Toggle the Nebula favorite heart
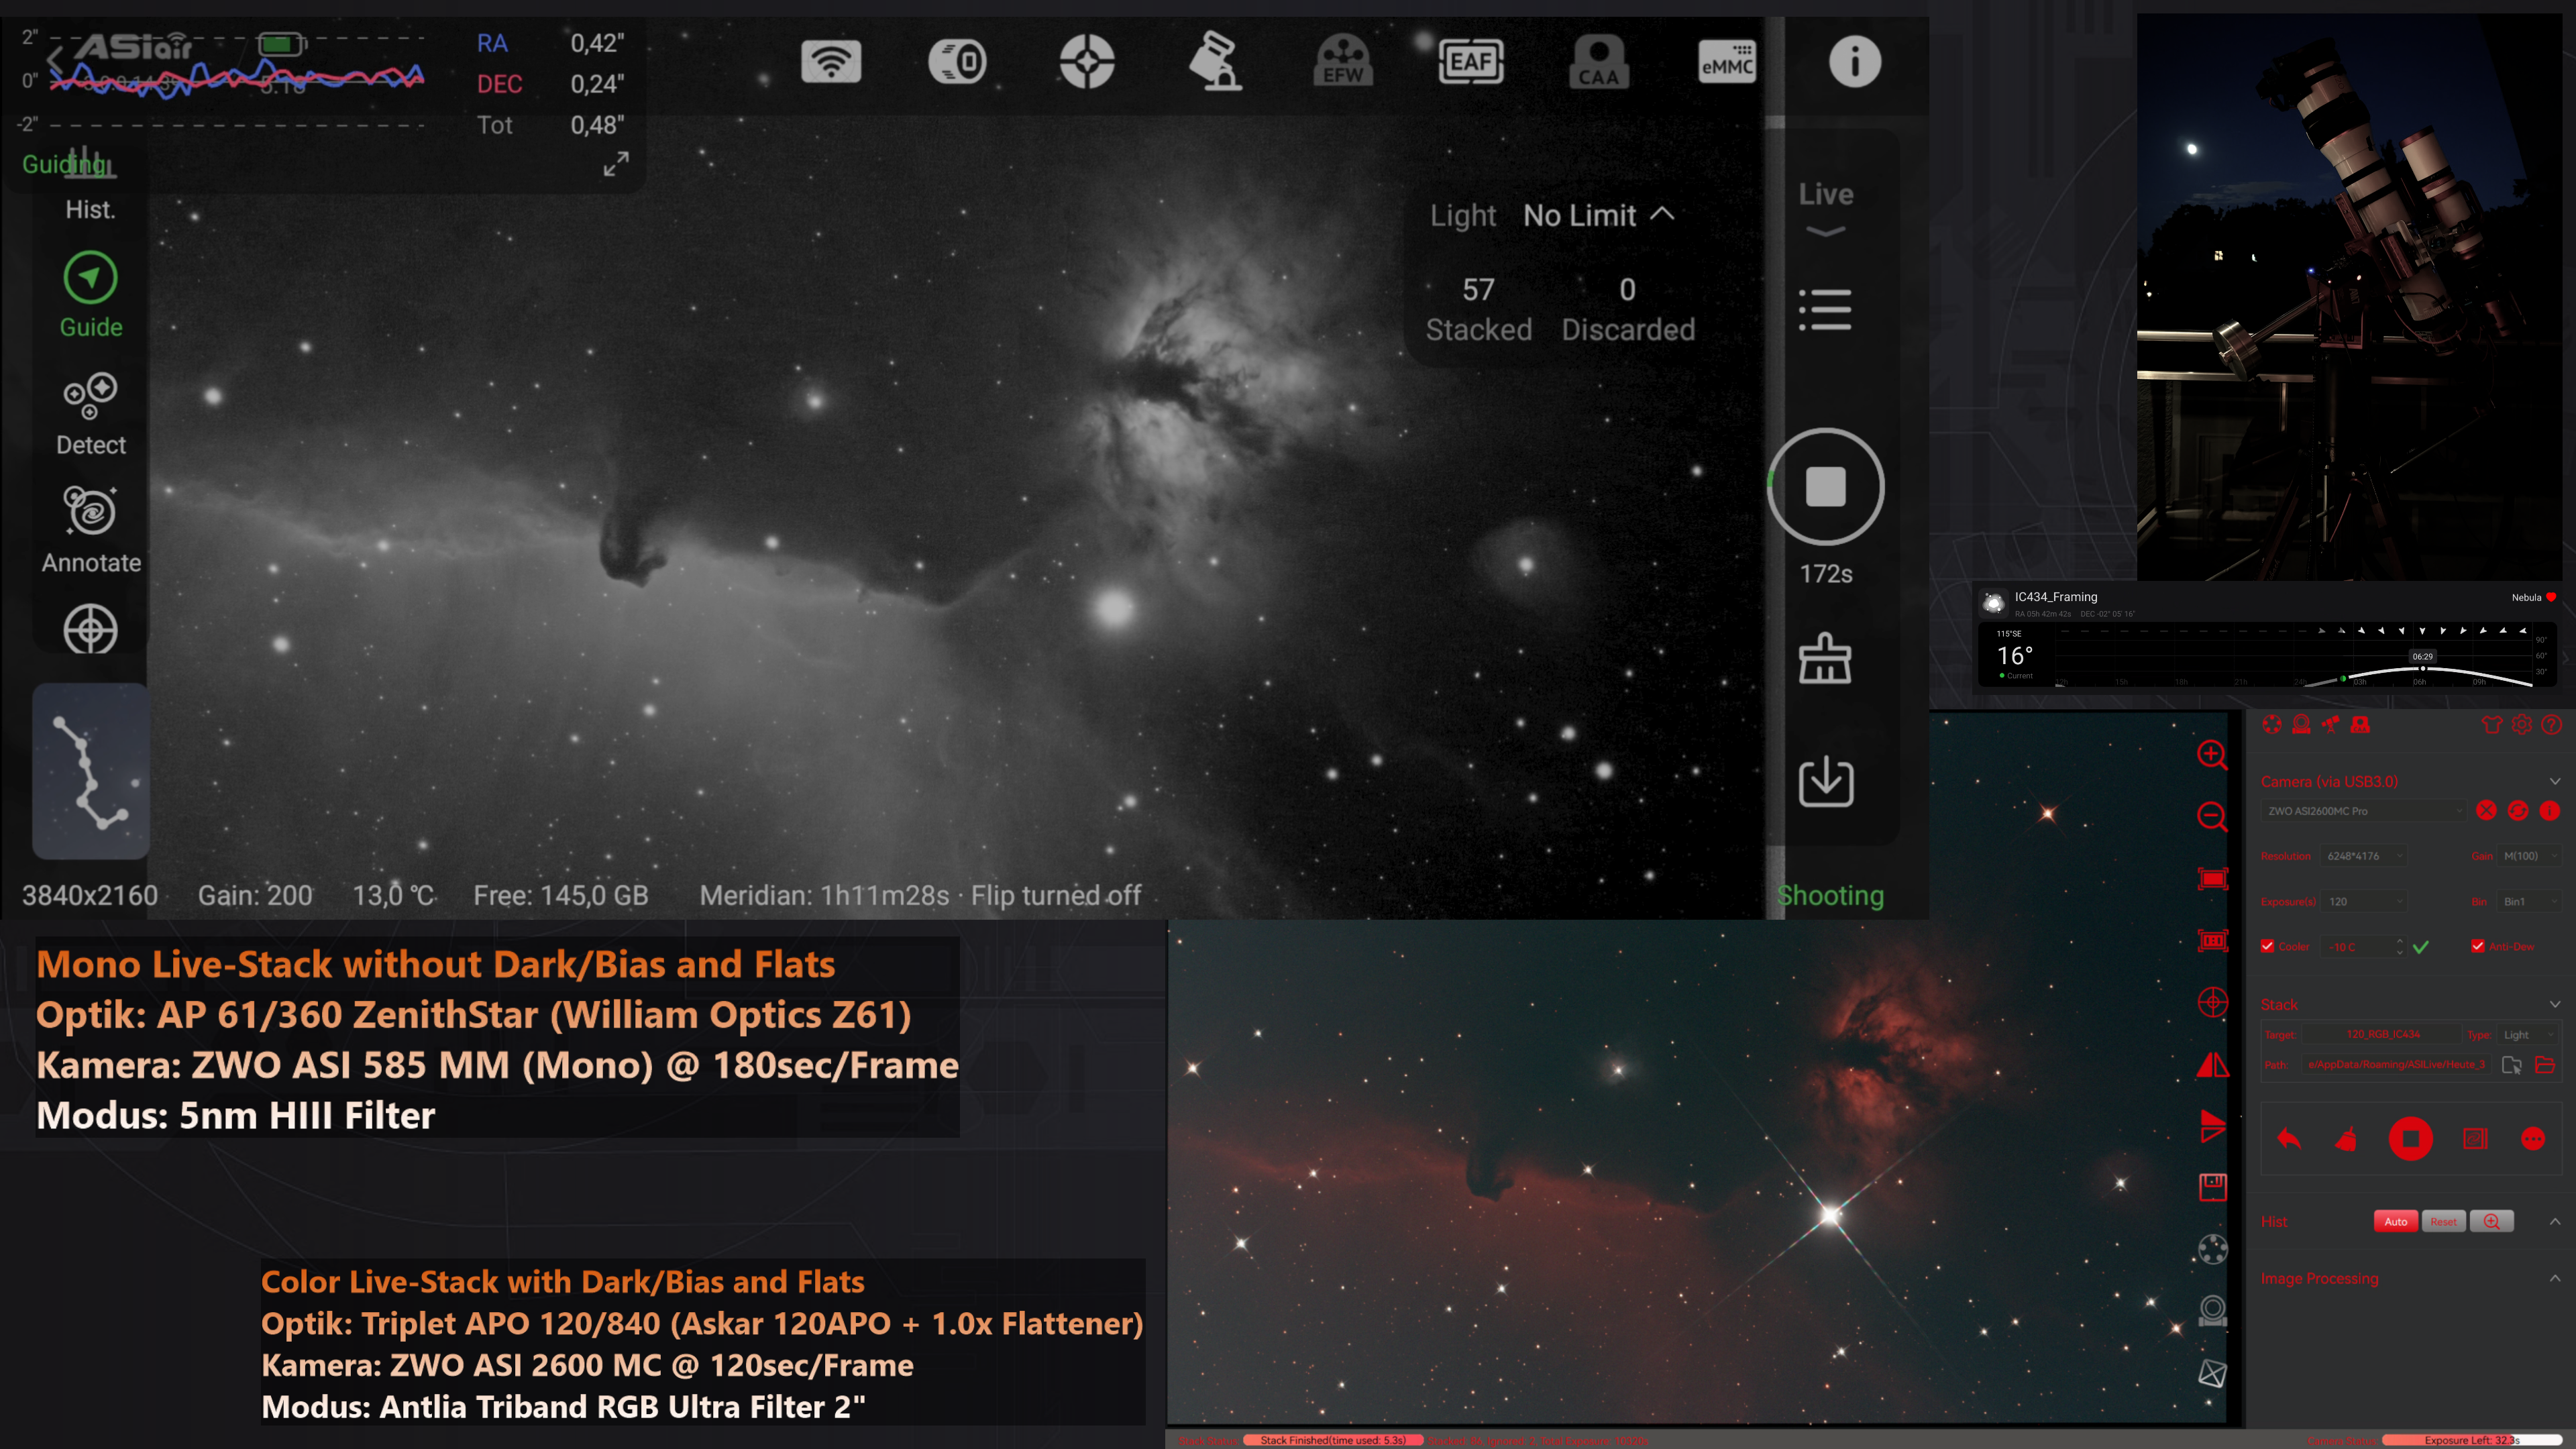This screenshot has width=2576, height=1449. pos(2551,597)
